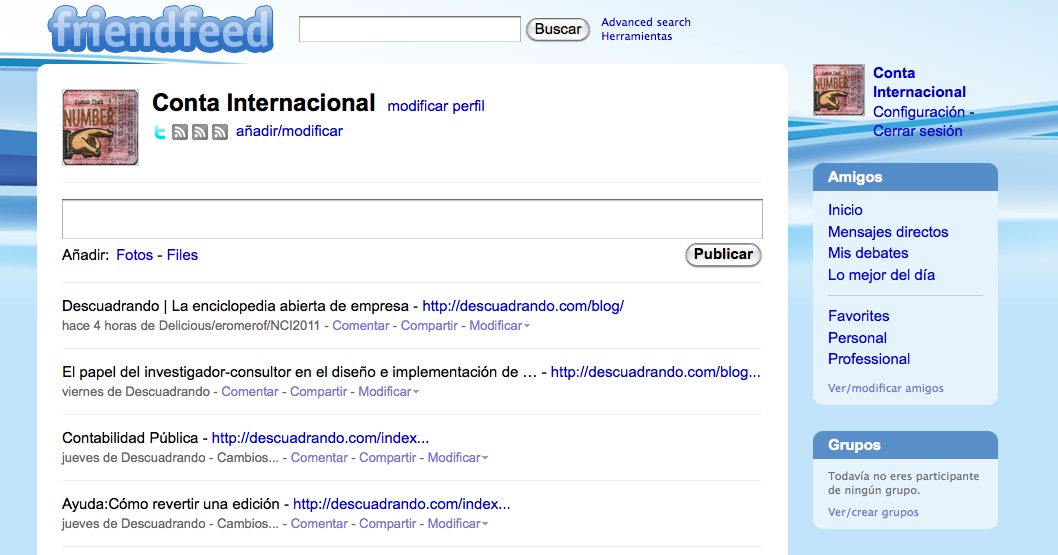Add Fotos to the post
The width and height of the screenshot is (1058, 555).
click(134, 255)
